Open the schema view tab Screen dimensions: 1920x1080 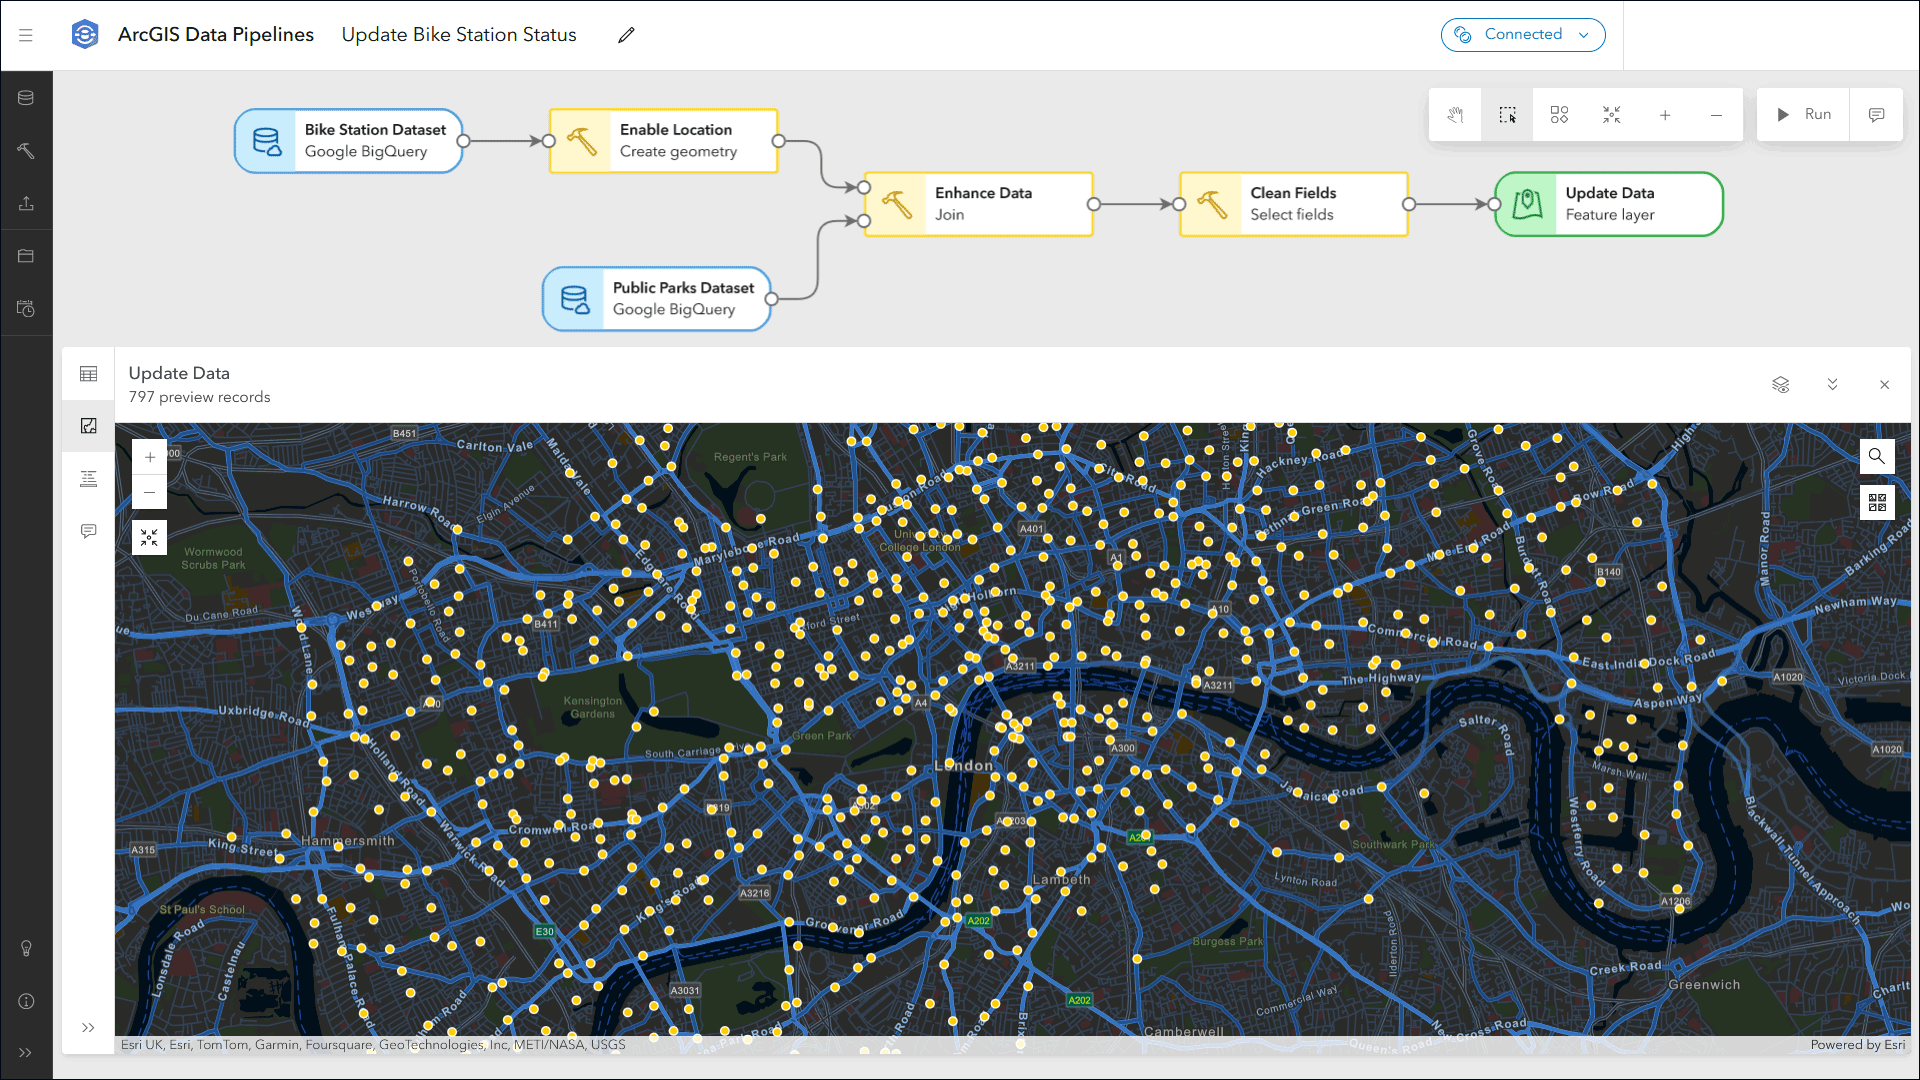point(89,479)
